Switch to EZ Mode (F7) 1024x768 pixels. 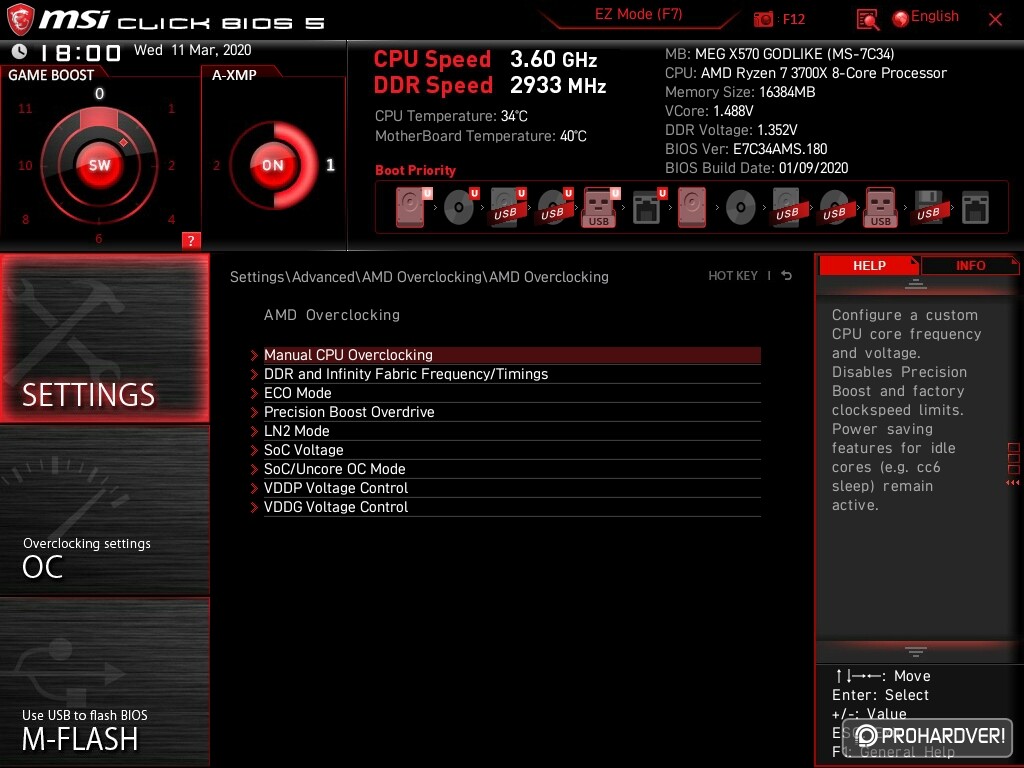[x=638, y=14]
